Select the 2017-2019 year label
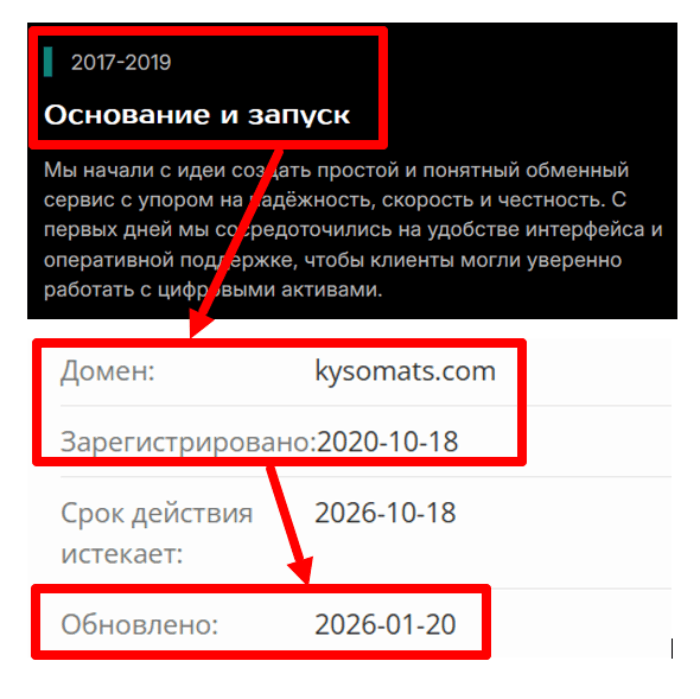 click(121, 62)
